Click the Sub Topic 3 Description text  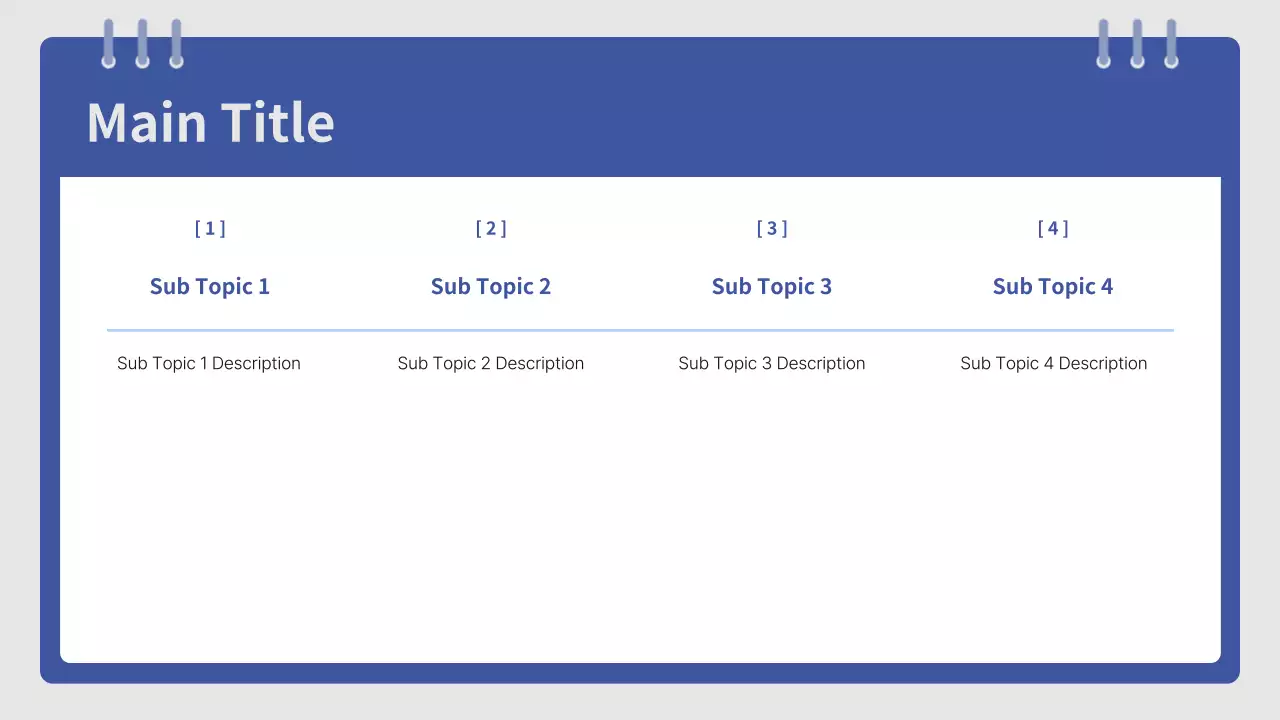772,363
